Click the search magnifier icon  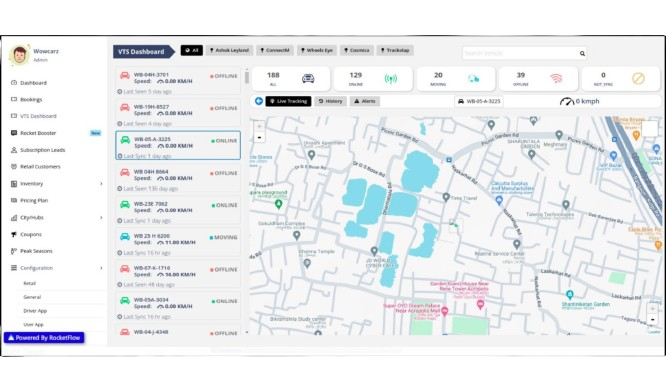[582, 54]
